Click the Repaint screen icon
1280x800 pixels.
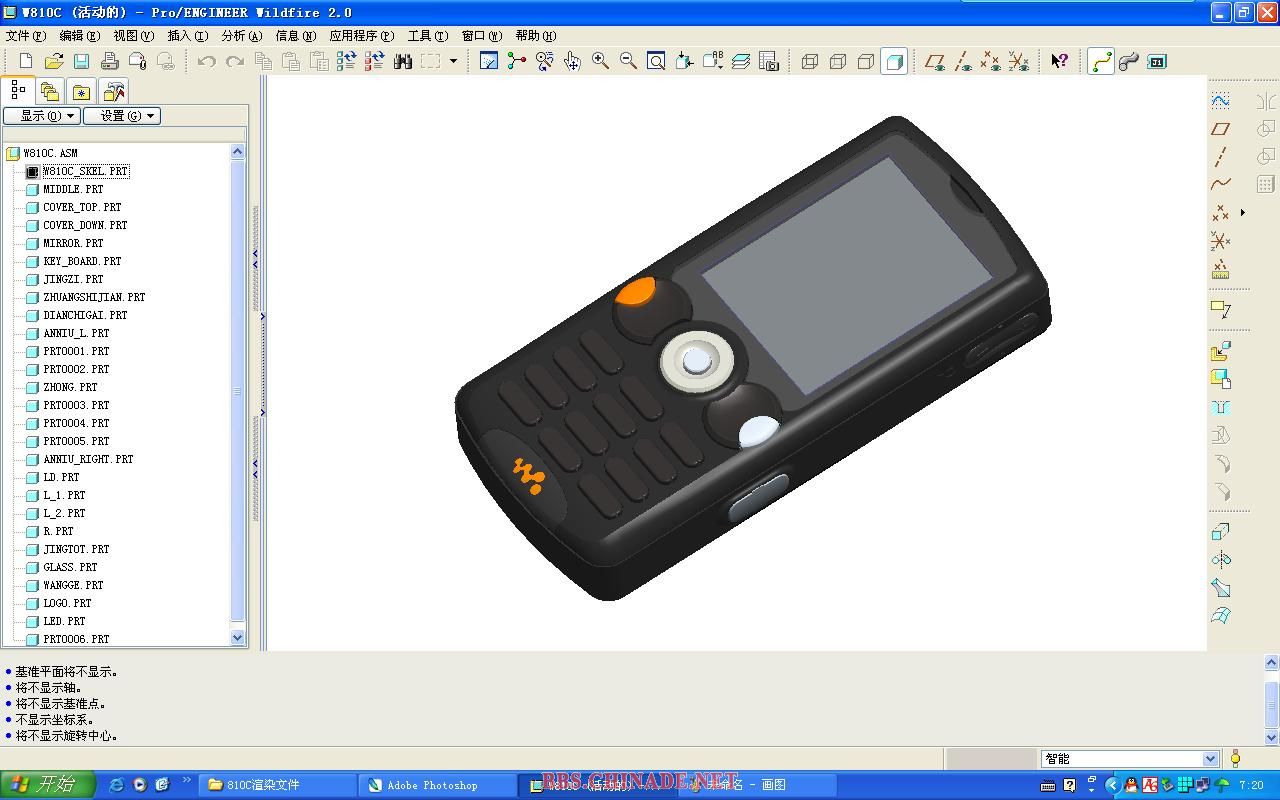[x=489, y=61]
